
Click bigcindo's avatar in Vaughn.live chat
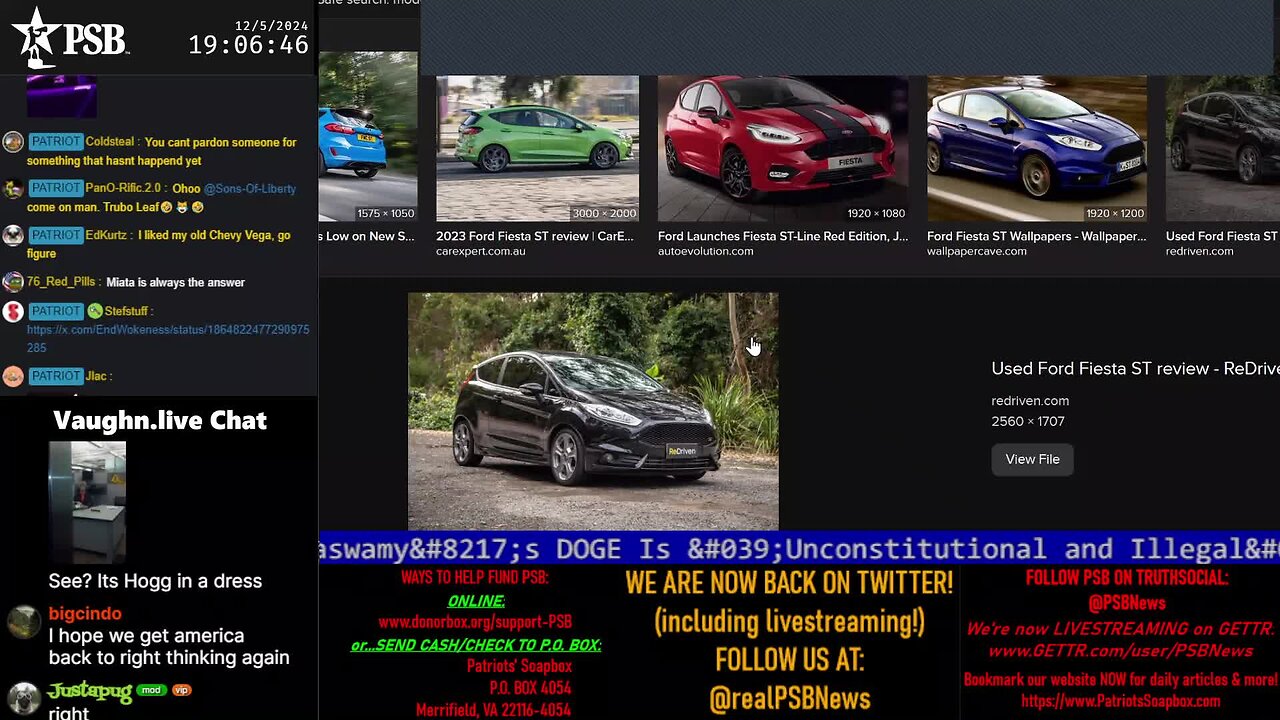tap(24, 622)
